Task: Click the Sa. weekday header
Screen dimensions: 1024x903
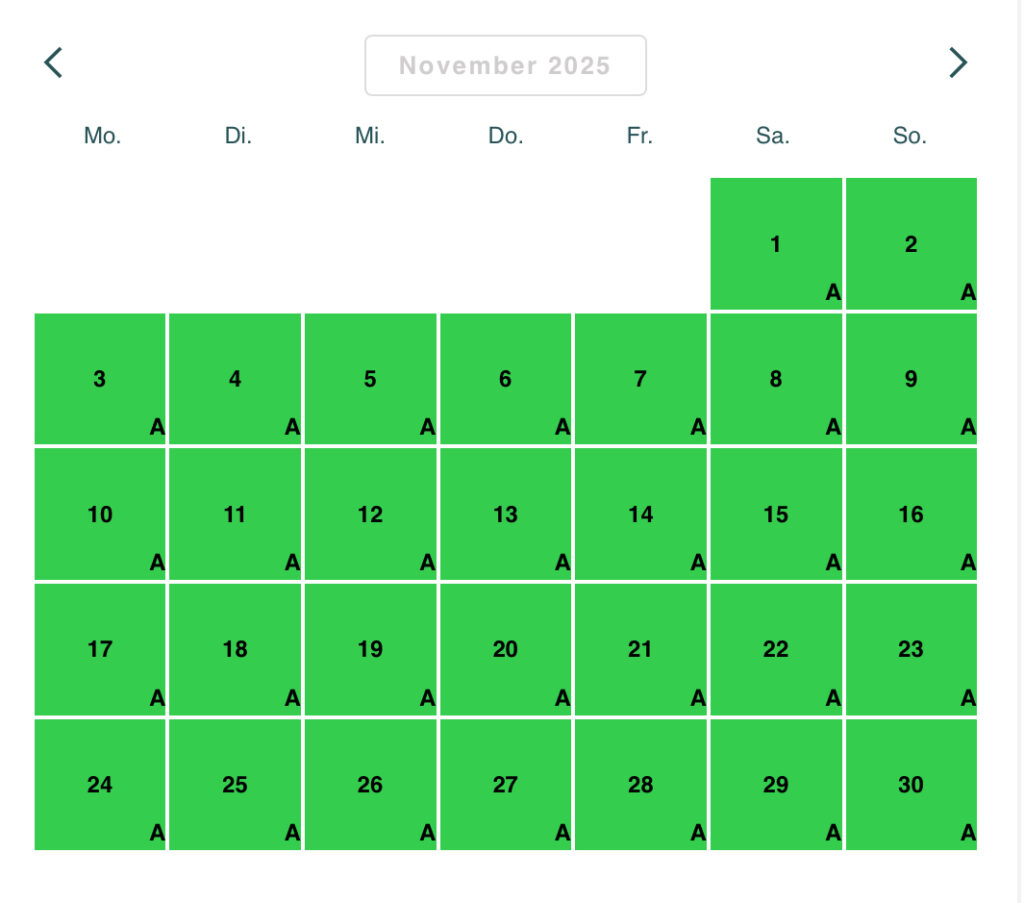Action: (773, 135)
